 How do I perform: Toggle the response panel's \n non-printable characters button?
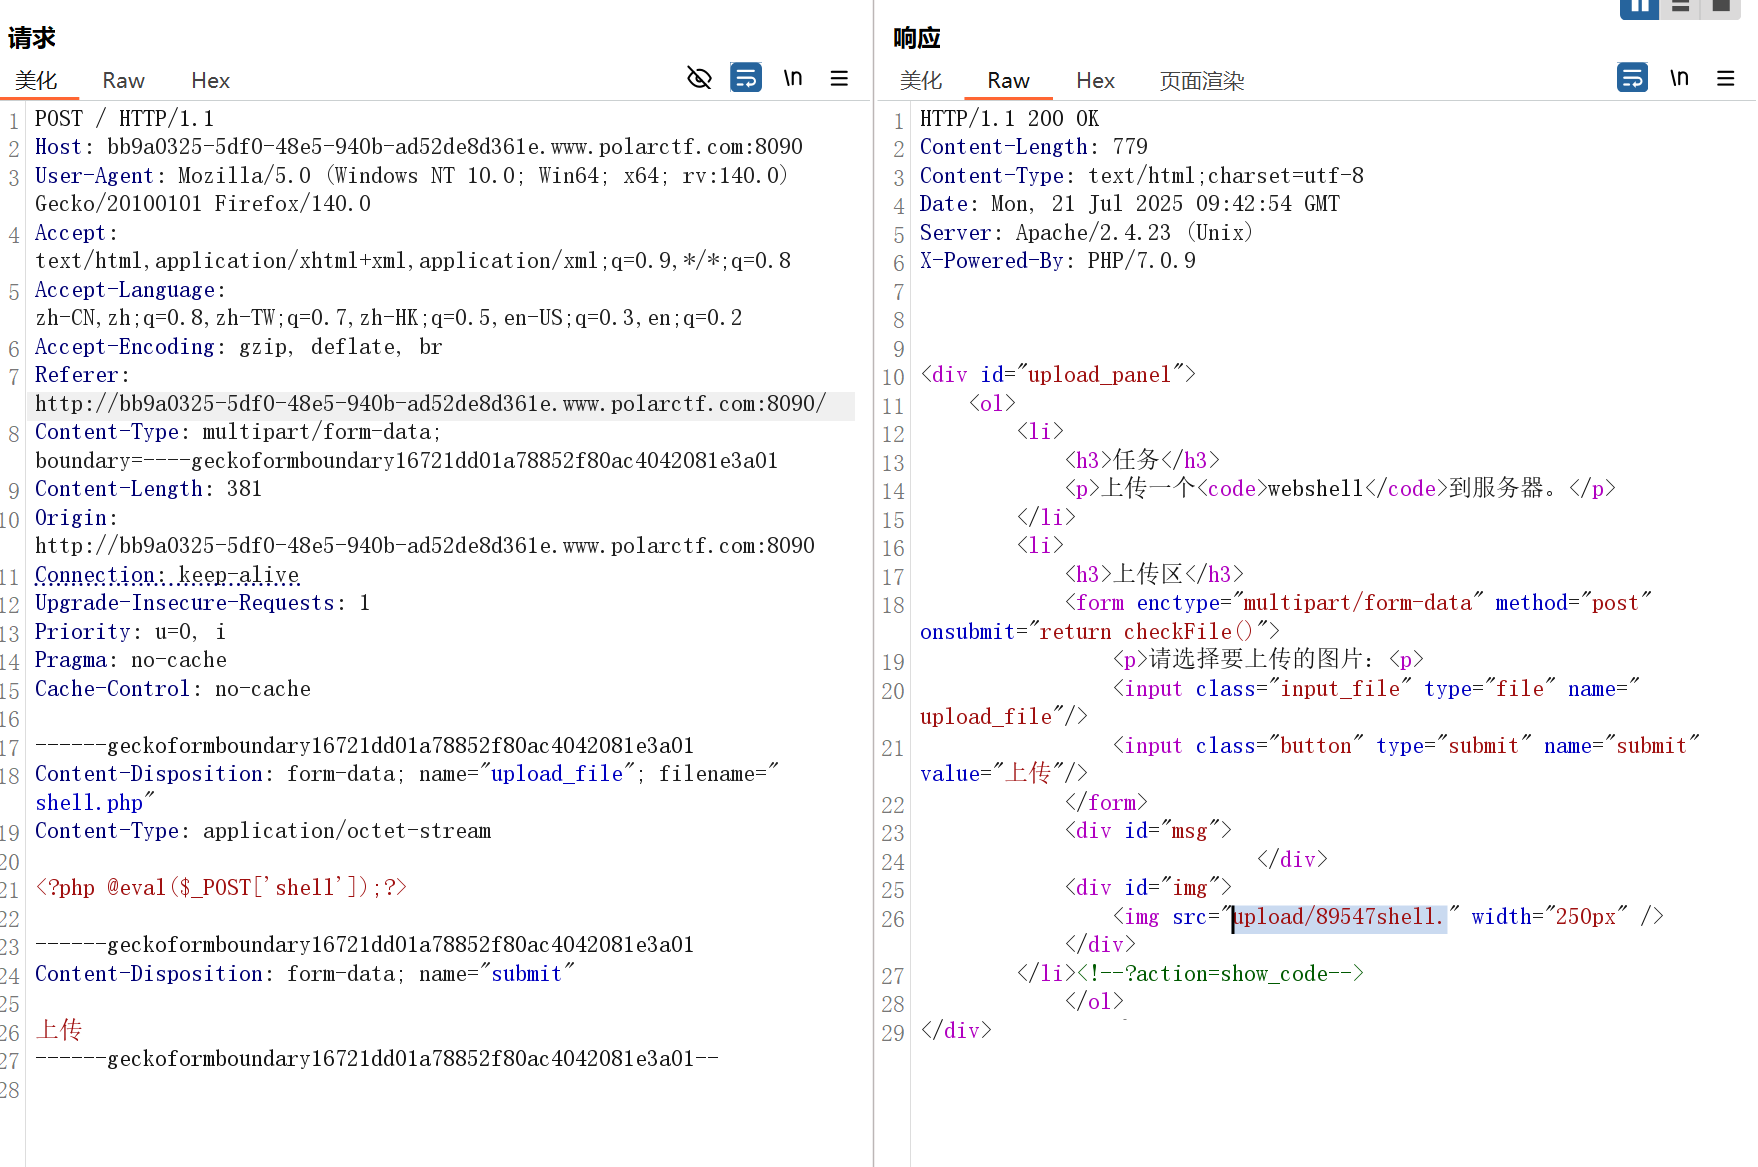(x=1679, y=78)
